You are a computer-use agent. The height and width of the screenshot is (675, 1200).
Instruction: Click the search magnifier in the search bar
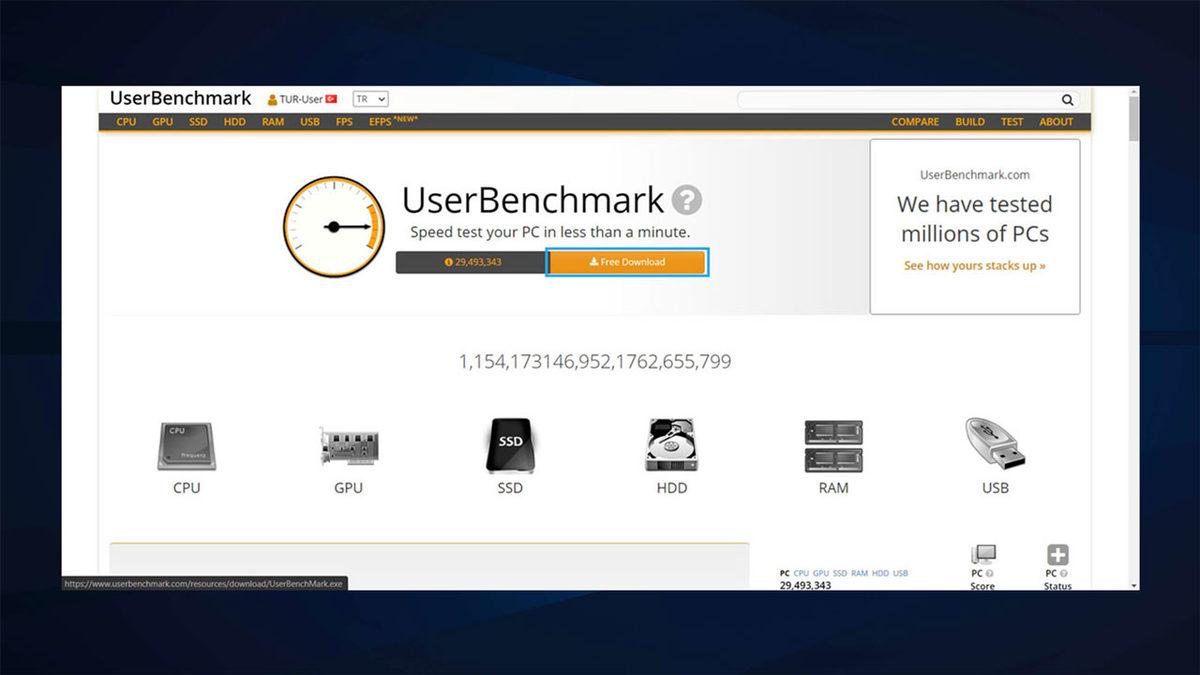tap(1066, 100)
